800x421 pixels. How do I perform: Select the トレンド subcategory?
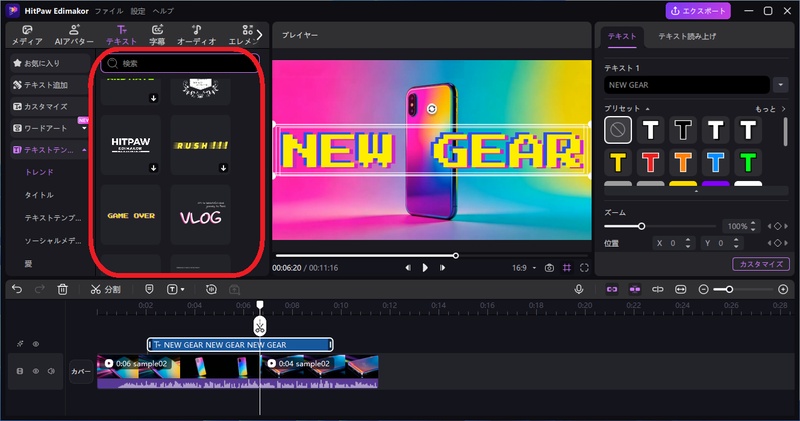[x=39, y=172]
